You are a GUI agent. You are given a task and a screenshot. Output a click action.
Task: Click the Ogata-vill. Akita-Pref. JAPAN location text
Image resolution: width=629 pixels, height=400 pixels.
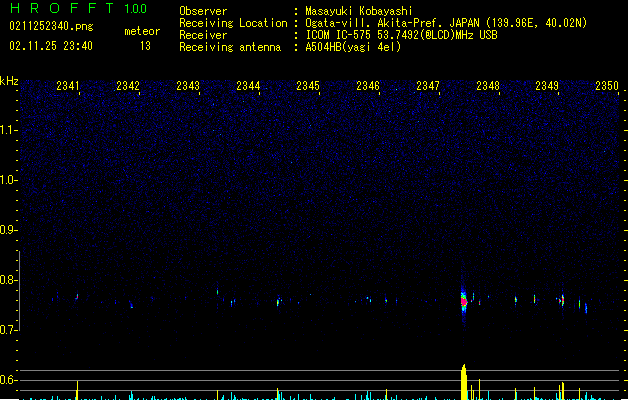coord(446,23)
